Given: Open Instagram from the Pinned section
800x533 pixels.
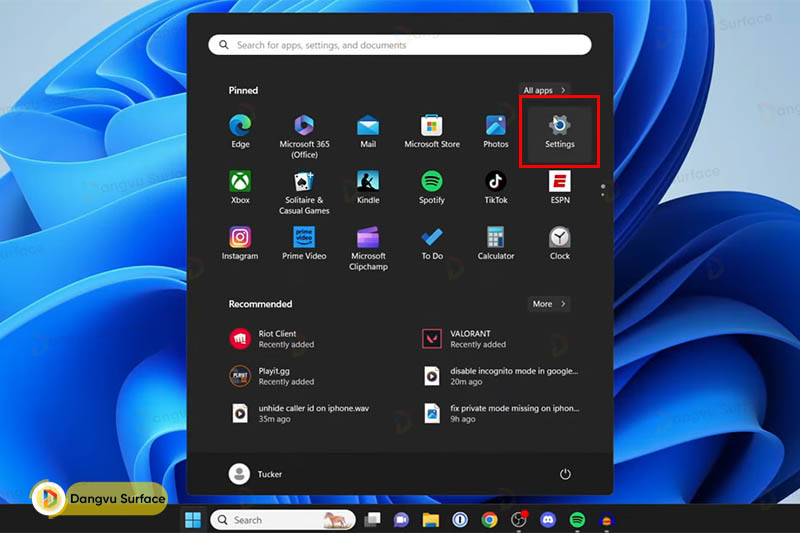Looking at the screenshot, I should click(x=240, y=242).
